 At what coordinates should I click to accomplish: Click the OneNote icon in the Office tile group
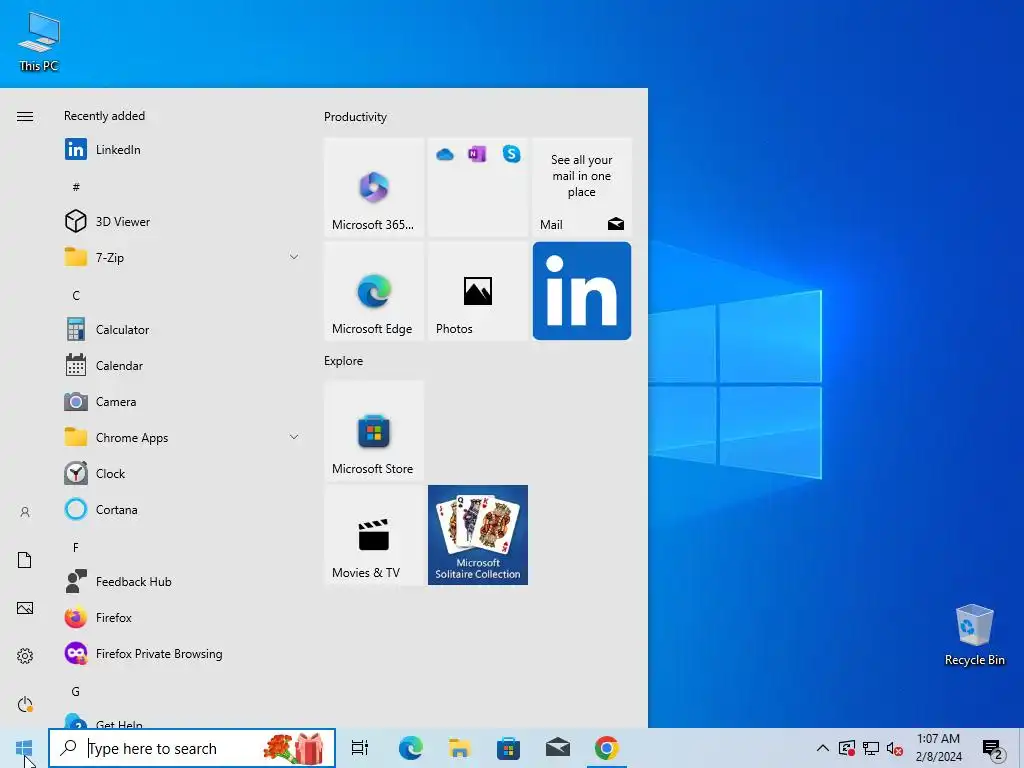pos(477,154)
